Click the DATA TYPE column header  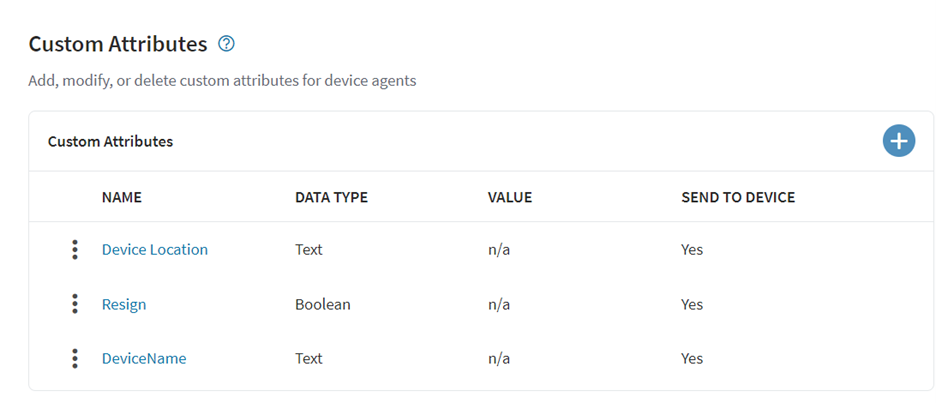click(331, 197)
